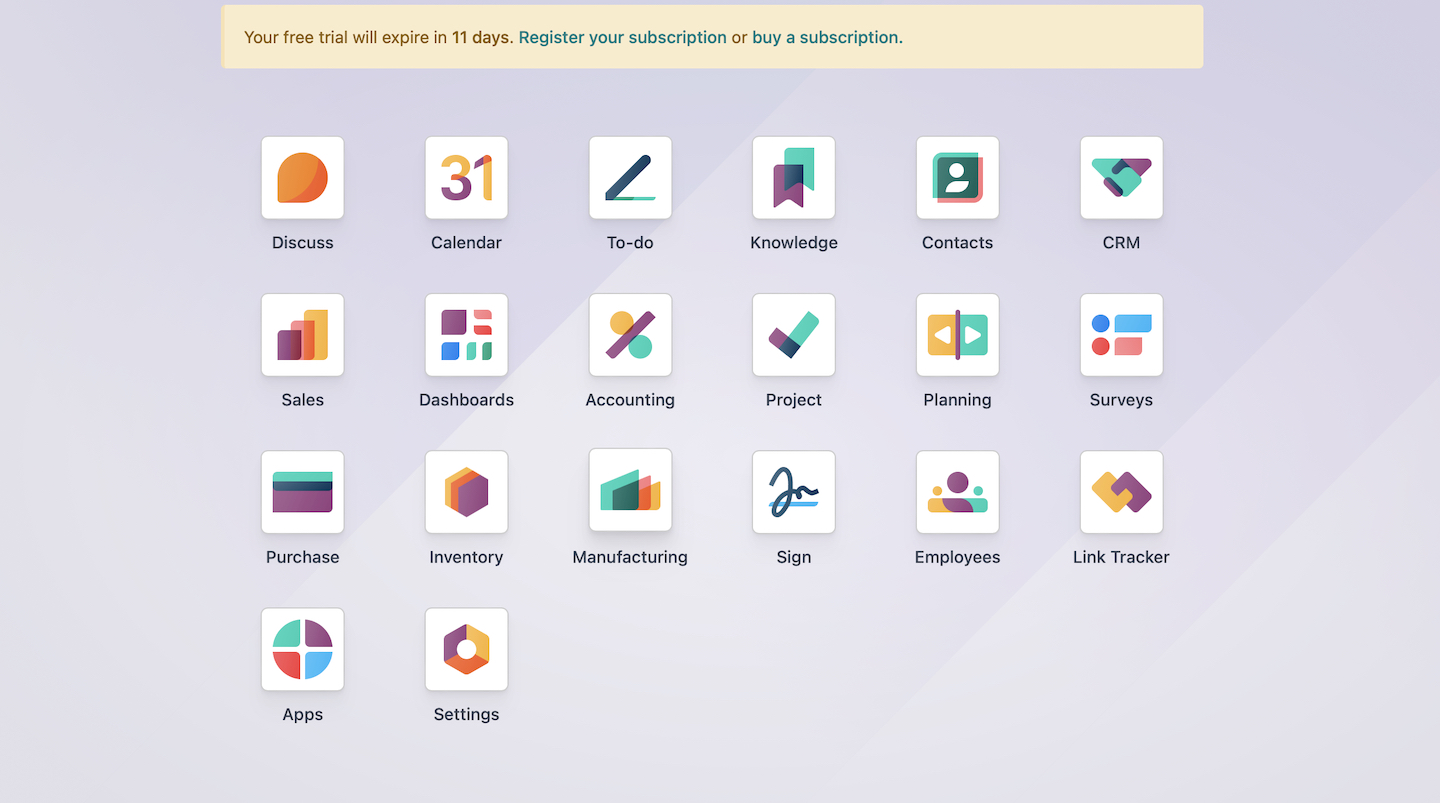Open the Inventory app icon
Image resolution: width=1440 pixels, height=803 pixels.
pyautogui.click(x=466, y=492)
